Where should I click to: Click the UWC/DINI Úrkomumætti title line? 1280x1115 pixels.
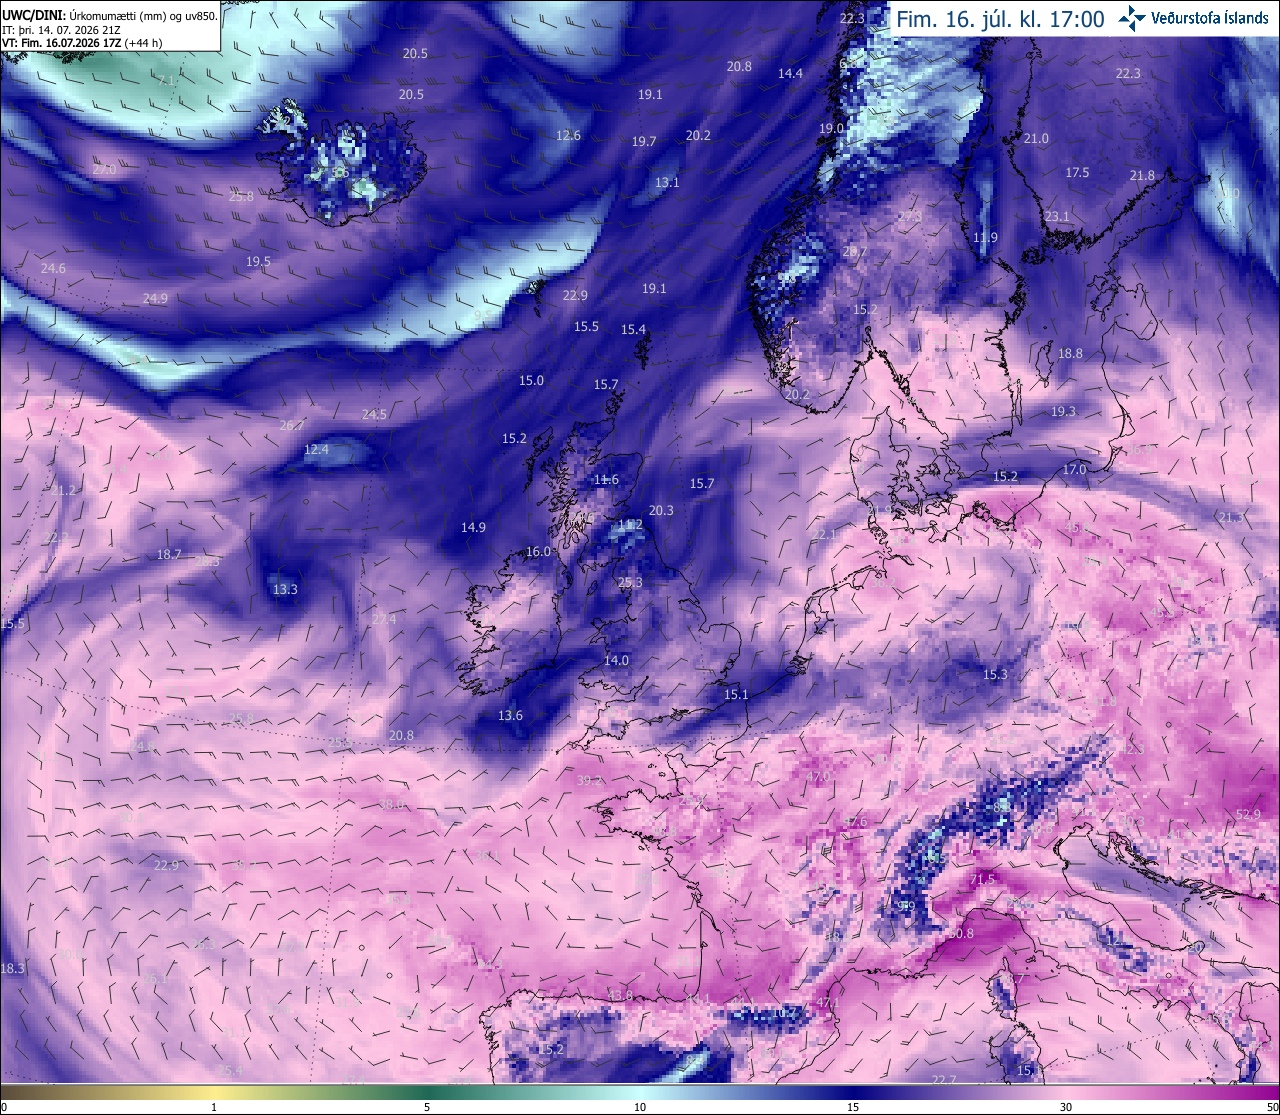pyautogui.click(x=108, y=15)
